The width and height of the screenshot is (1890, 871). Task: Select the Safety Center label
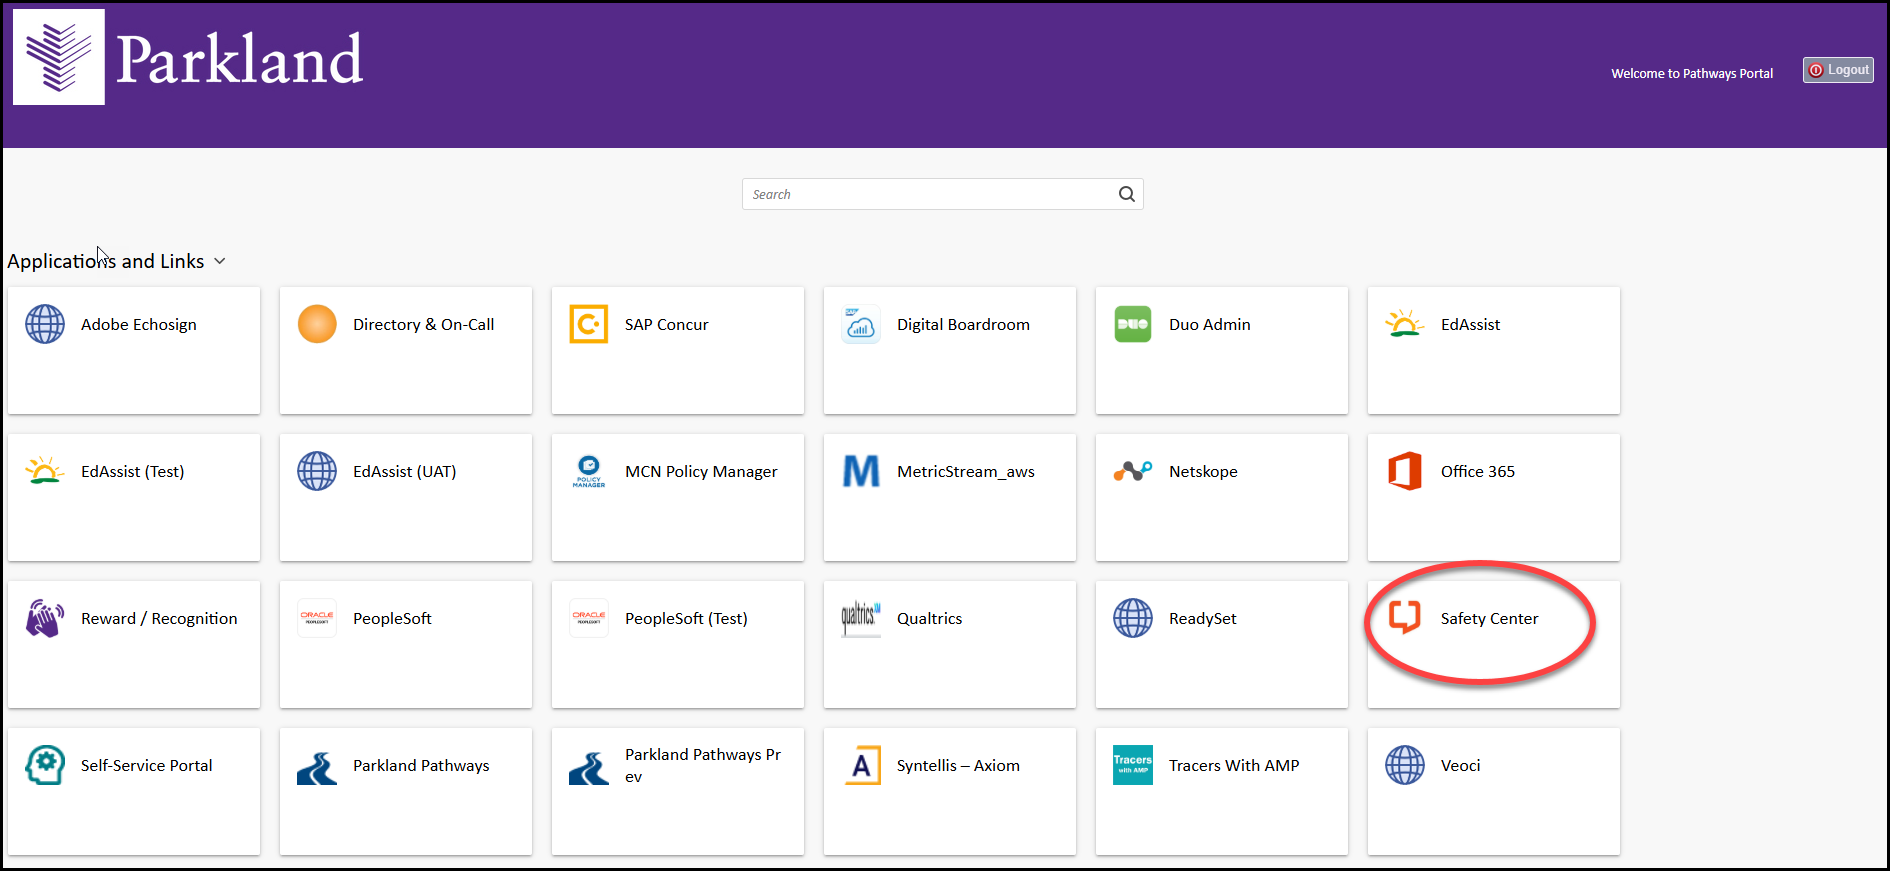[x=1489, y=618]
